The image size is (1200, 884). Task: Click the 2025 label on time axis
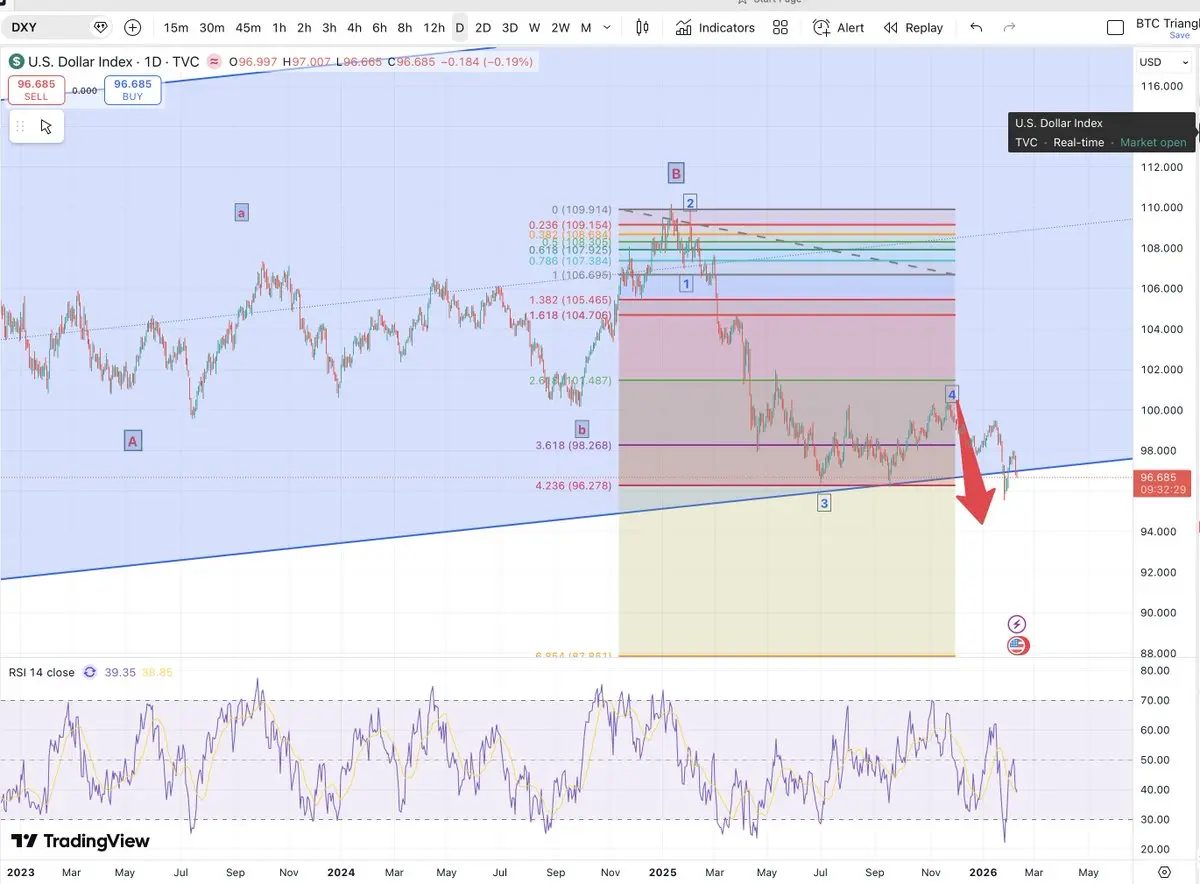(x=662, y=872)
